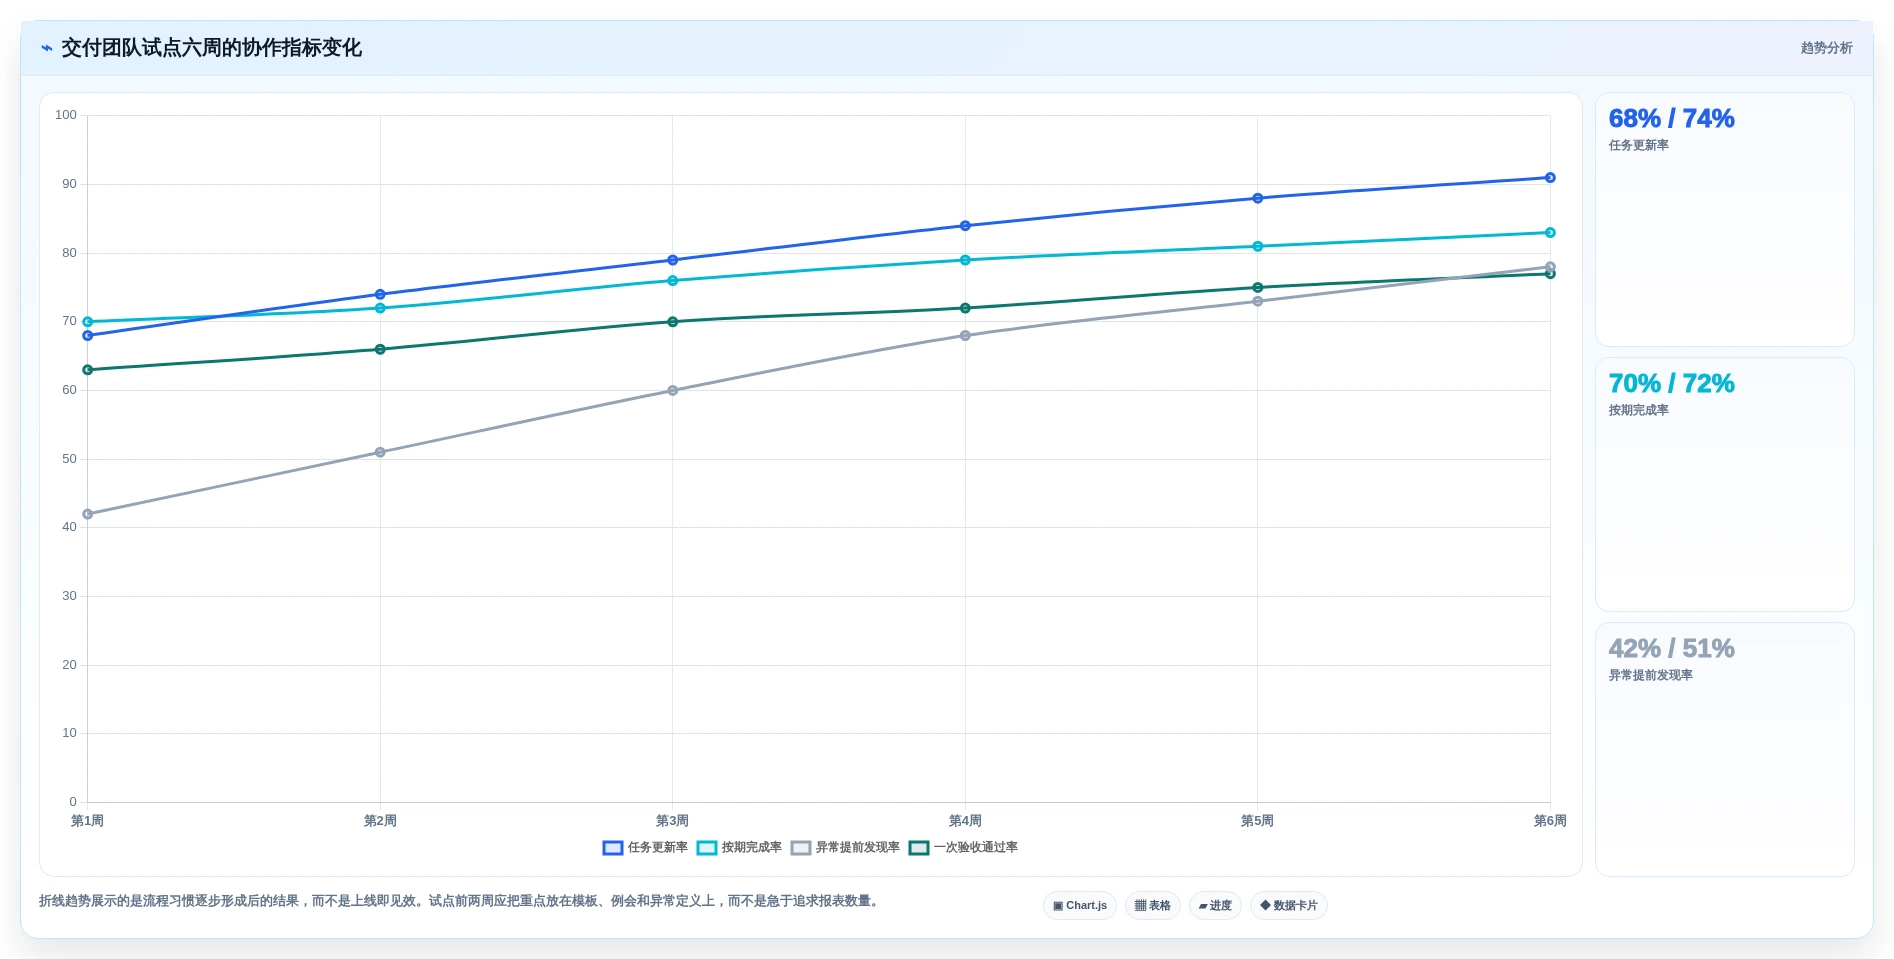Click the 100 y-axis label
The image size is (1894, 959).
click(x=66, y=115)
